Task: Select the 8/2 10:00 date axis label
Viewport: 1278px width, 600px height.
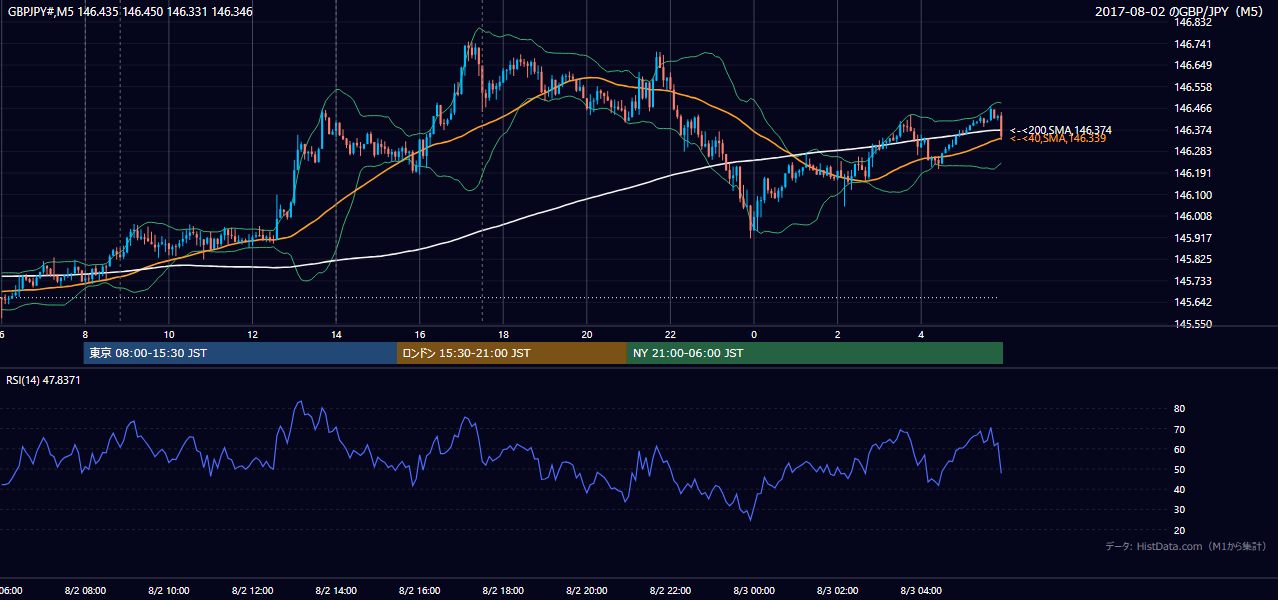Action: point(168,591)
